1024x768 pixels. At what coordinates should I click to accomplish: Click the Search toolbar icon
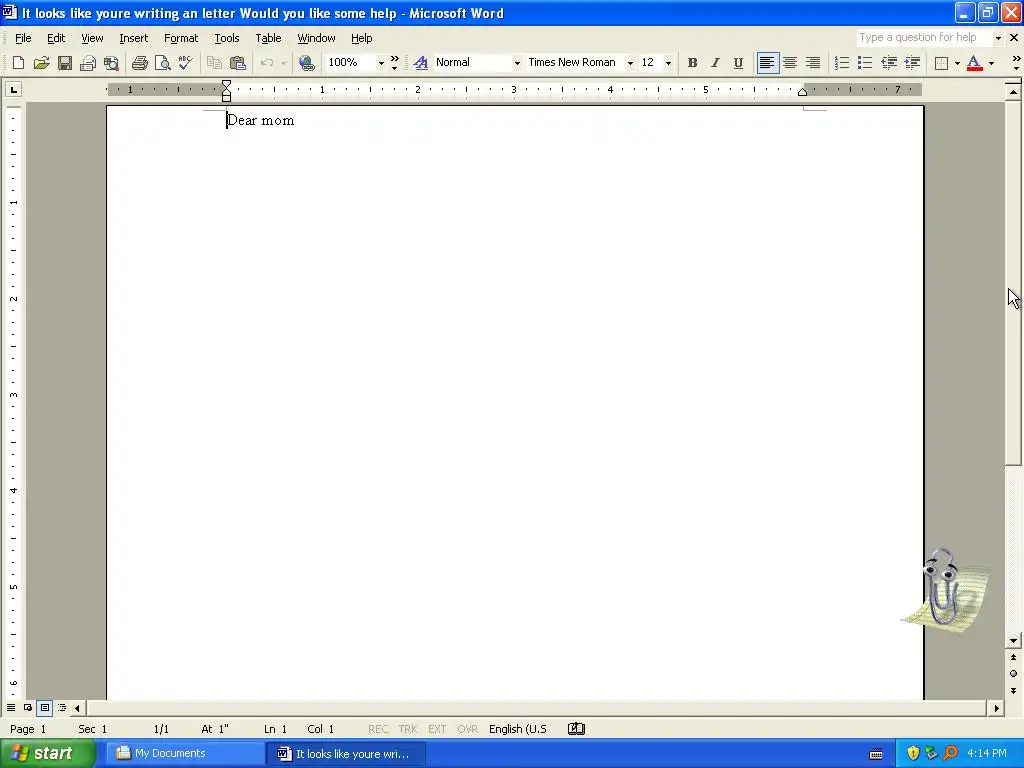[112, 63]
